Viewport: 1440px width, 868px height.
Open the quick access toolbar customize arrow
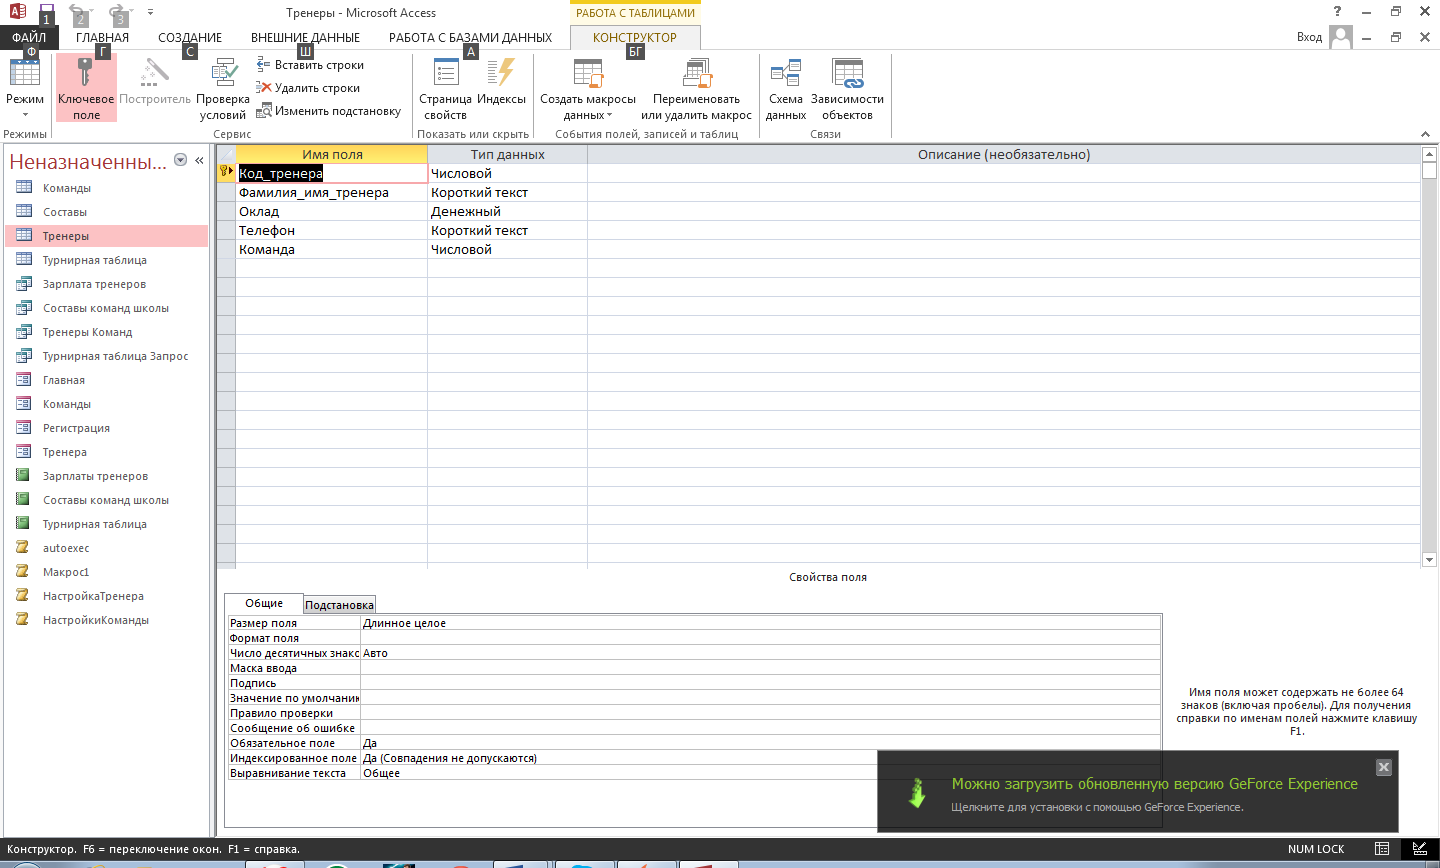(150, 13)
